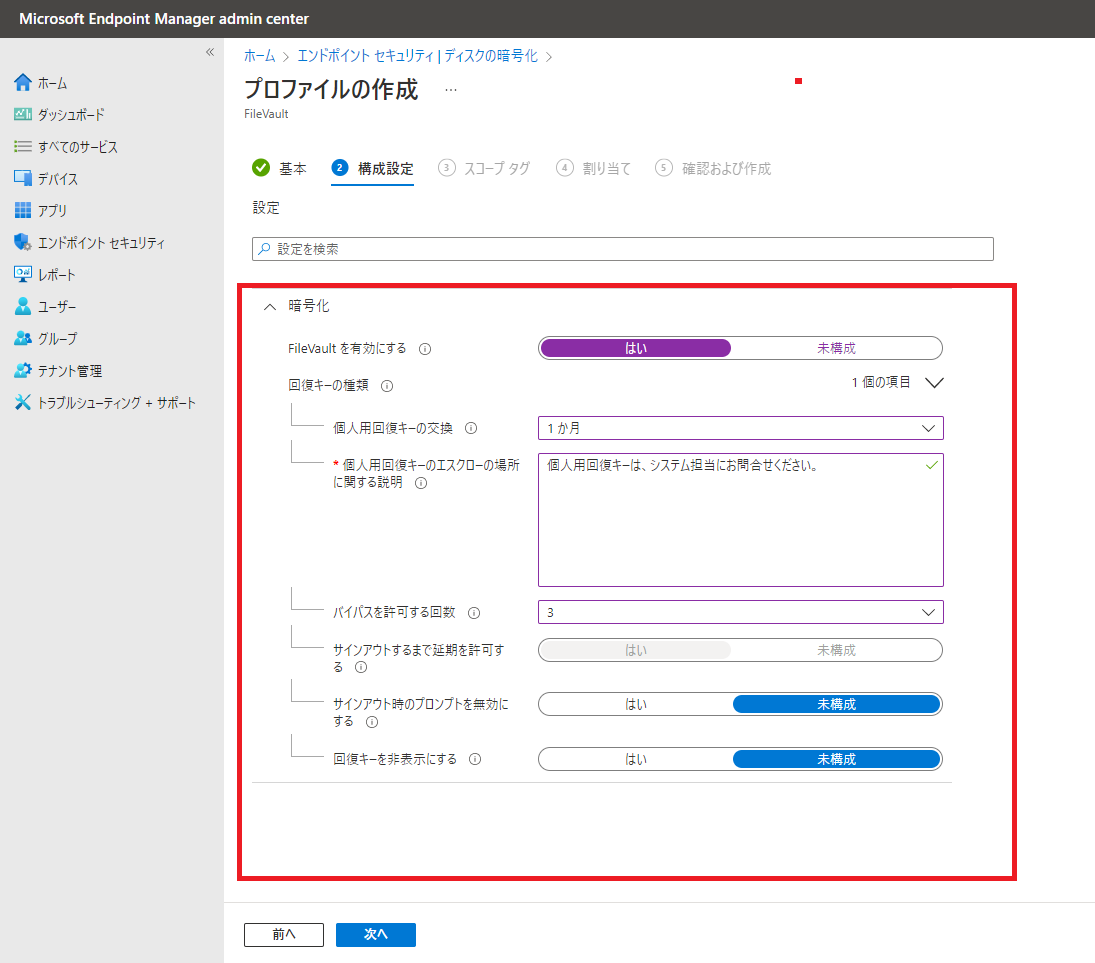1095x963 pixels.
Task: Open the エンドポイント セキュリティ | ディスクの暗号化 breadcrumb
Action: 418,56
